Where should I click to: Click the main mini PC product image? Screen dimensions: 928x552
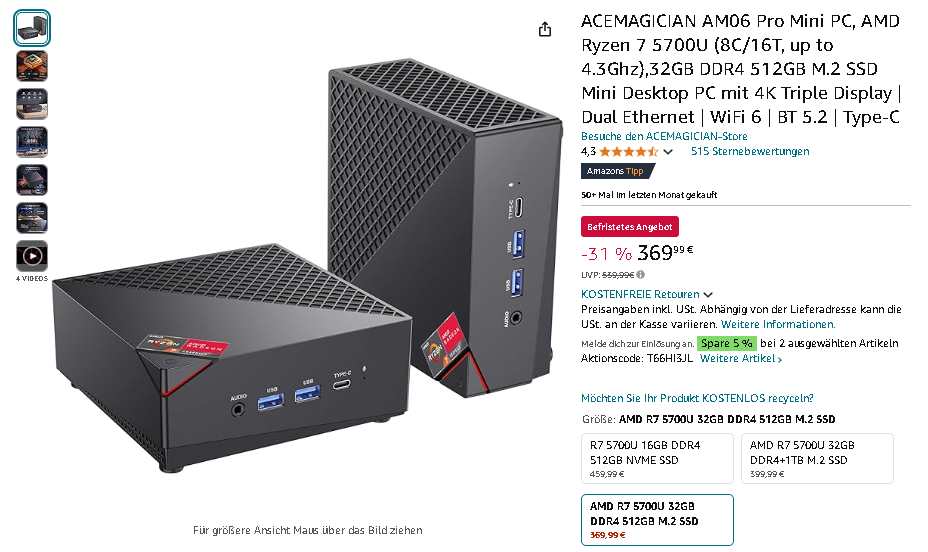click(307, 266)
